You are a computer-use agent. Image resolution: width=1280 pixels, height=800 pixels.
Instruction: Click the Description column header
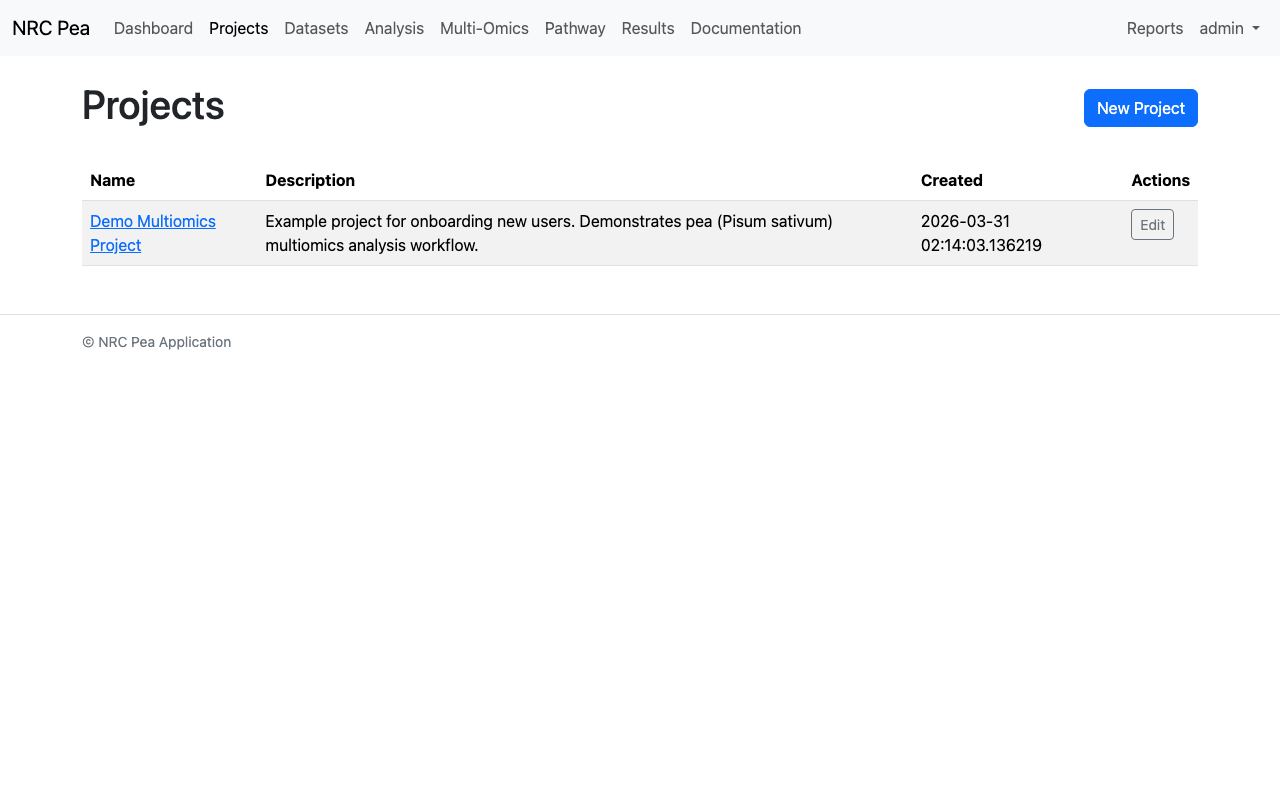[x=310, y=180]
